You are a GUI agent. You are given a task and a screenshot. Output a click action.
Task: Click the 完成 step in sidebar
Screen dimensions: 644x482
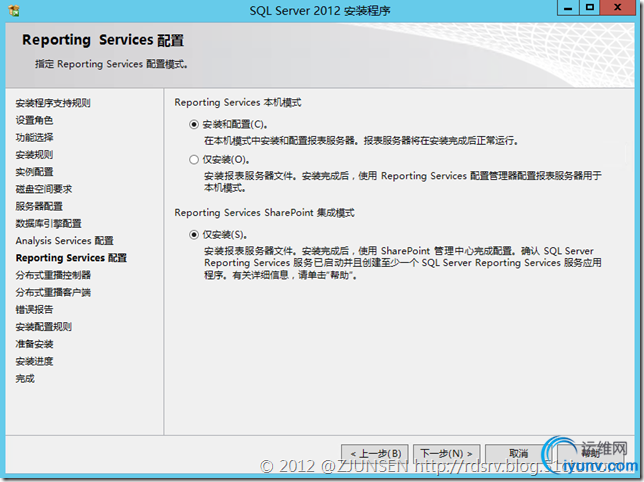(25, 379)
